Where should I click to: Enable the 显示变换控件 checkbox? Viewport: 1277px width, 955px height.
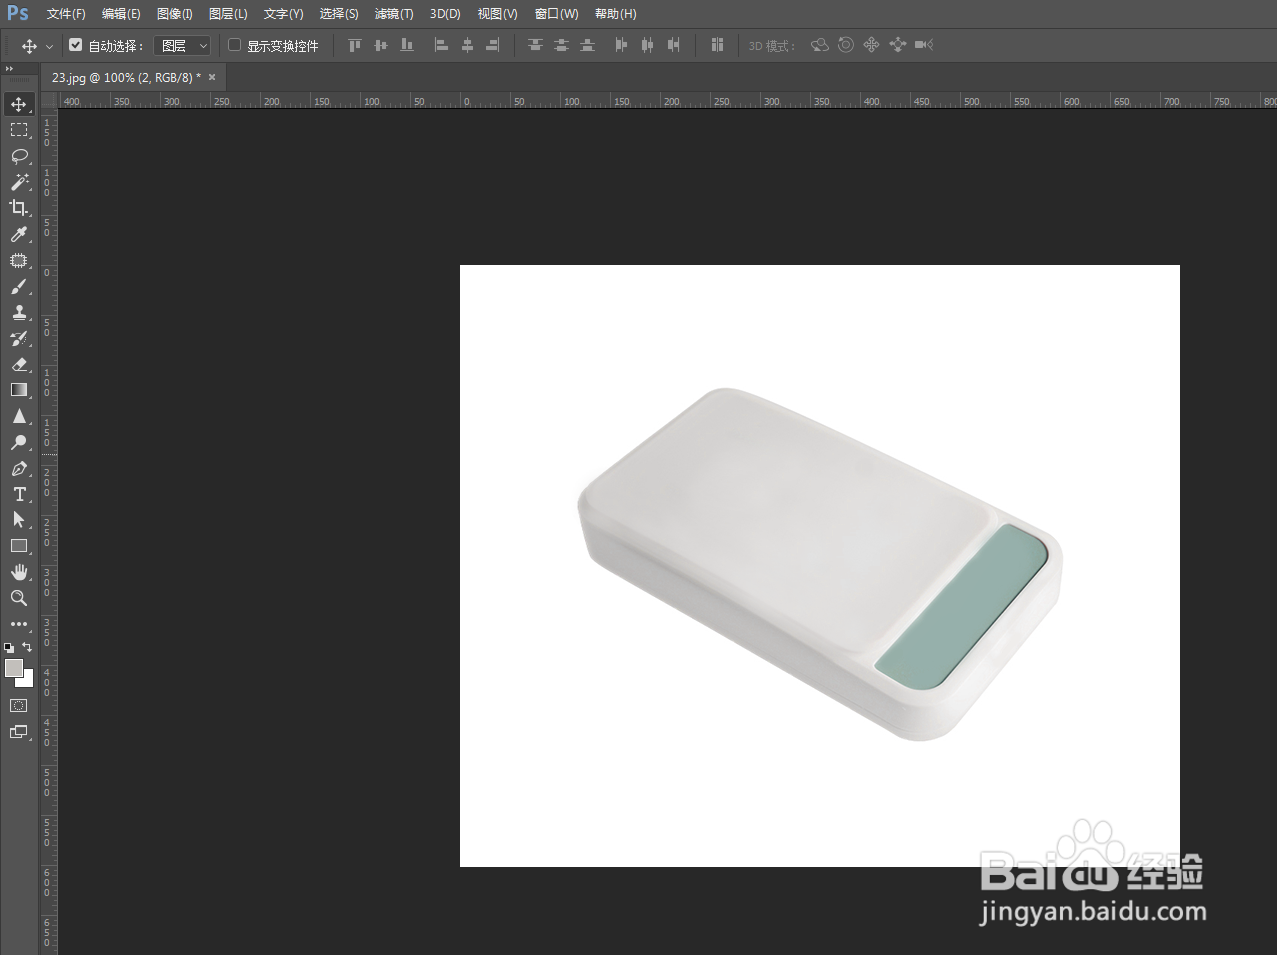pos(234,44)
